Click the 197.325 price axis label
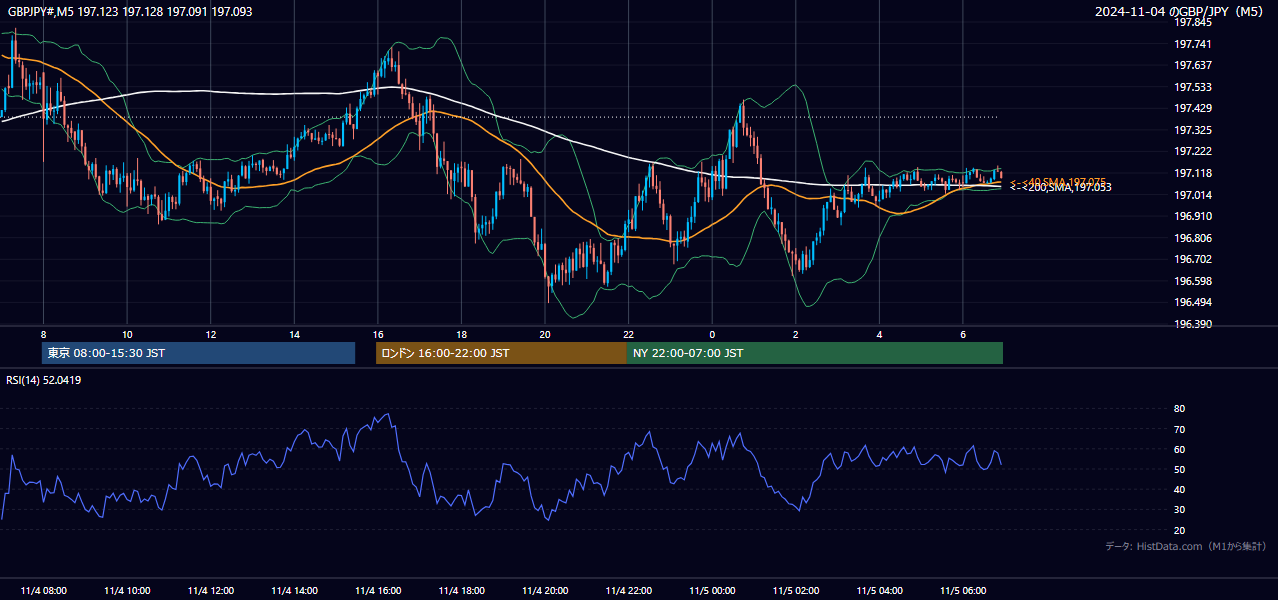Screen dimensions: 1278x600 1191,130
